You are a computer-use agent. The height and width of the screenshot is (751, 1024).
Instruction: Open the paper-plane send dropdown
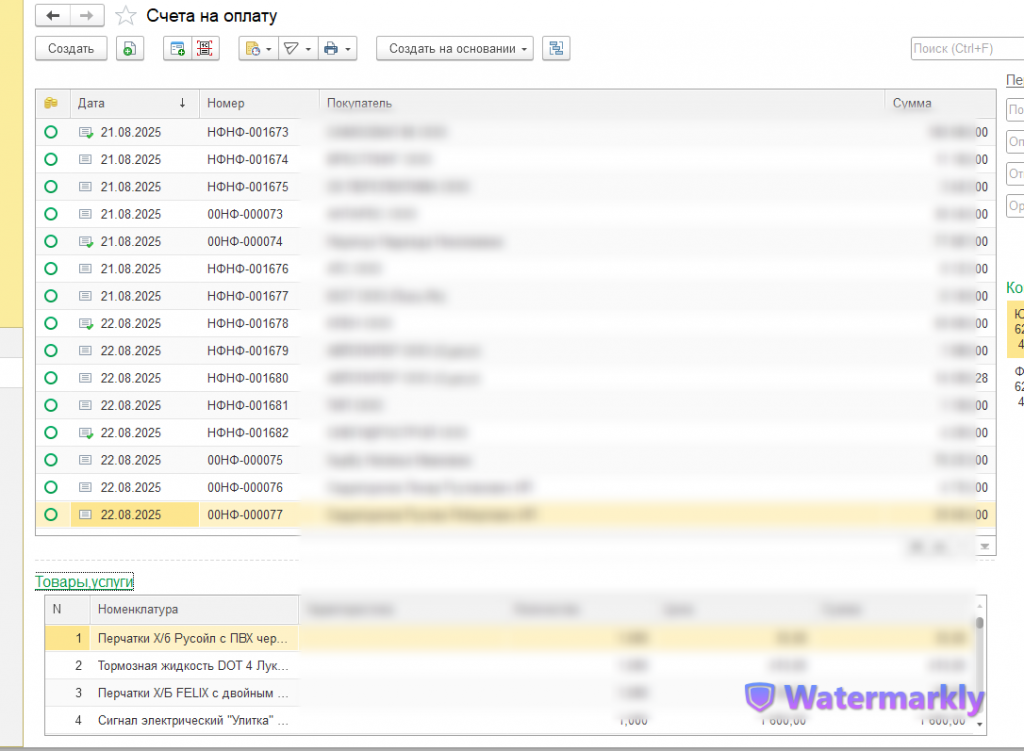[298, 49]
